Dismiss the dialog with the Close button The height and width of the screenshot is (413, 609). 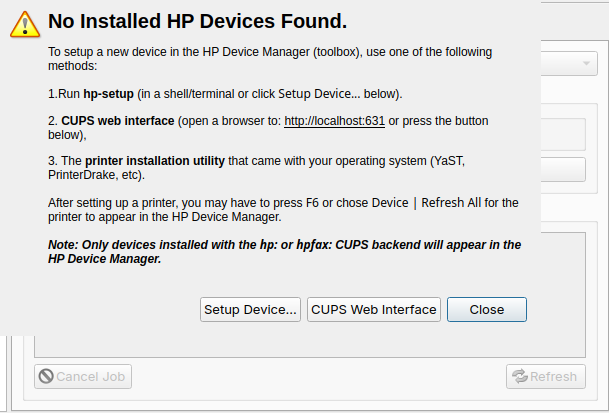click(486, 310)
